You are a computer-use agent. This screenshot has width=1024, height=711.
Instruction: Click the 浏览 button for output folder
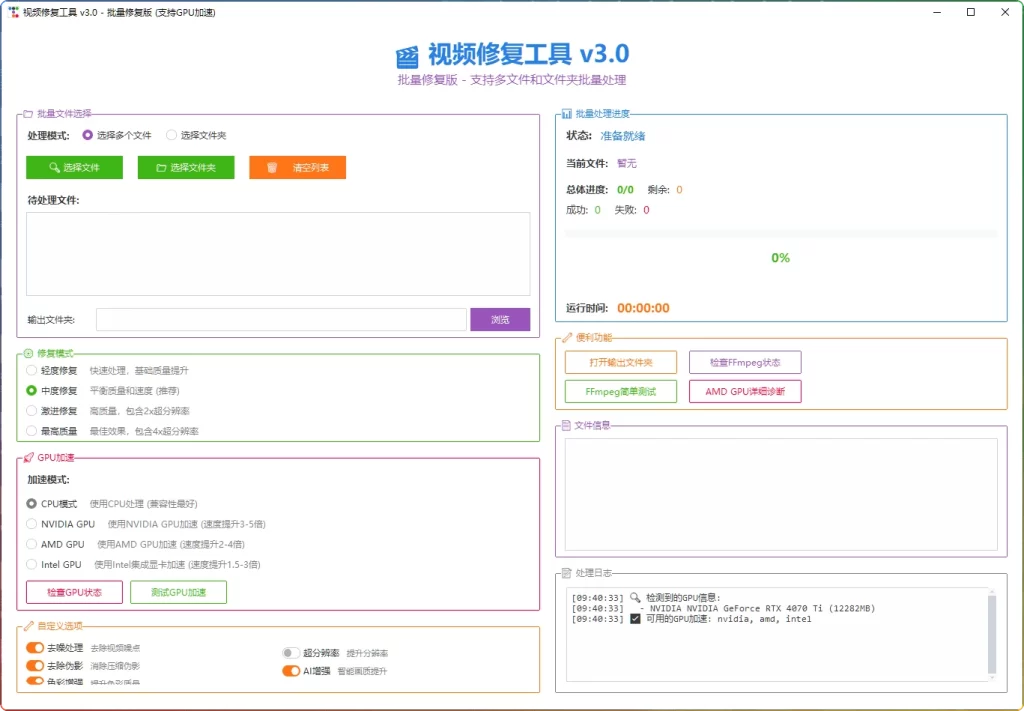pyautogui.click(x=499, y=319)
